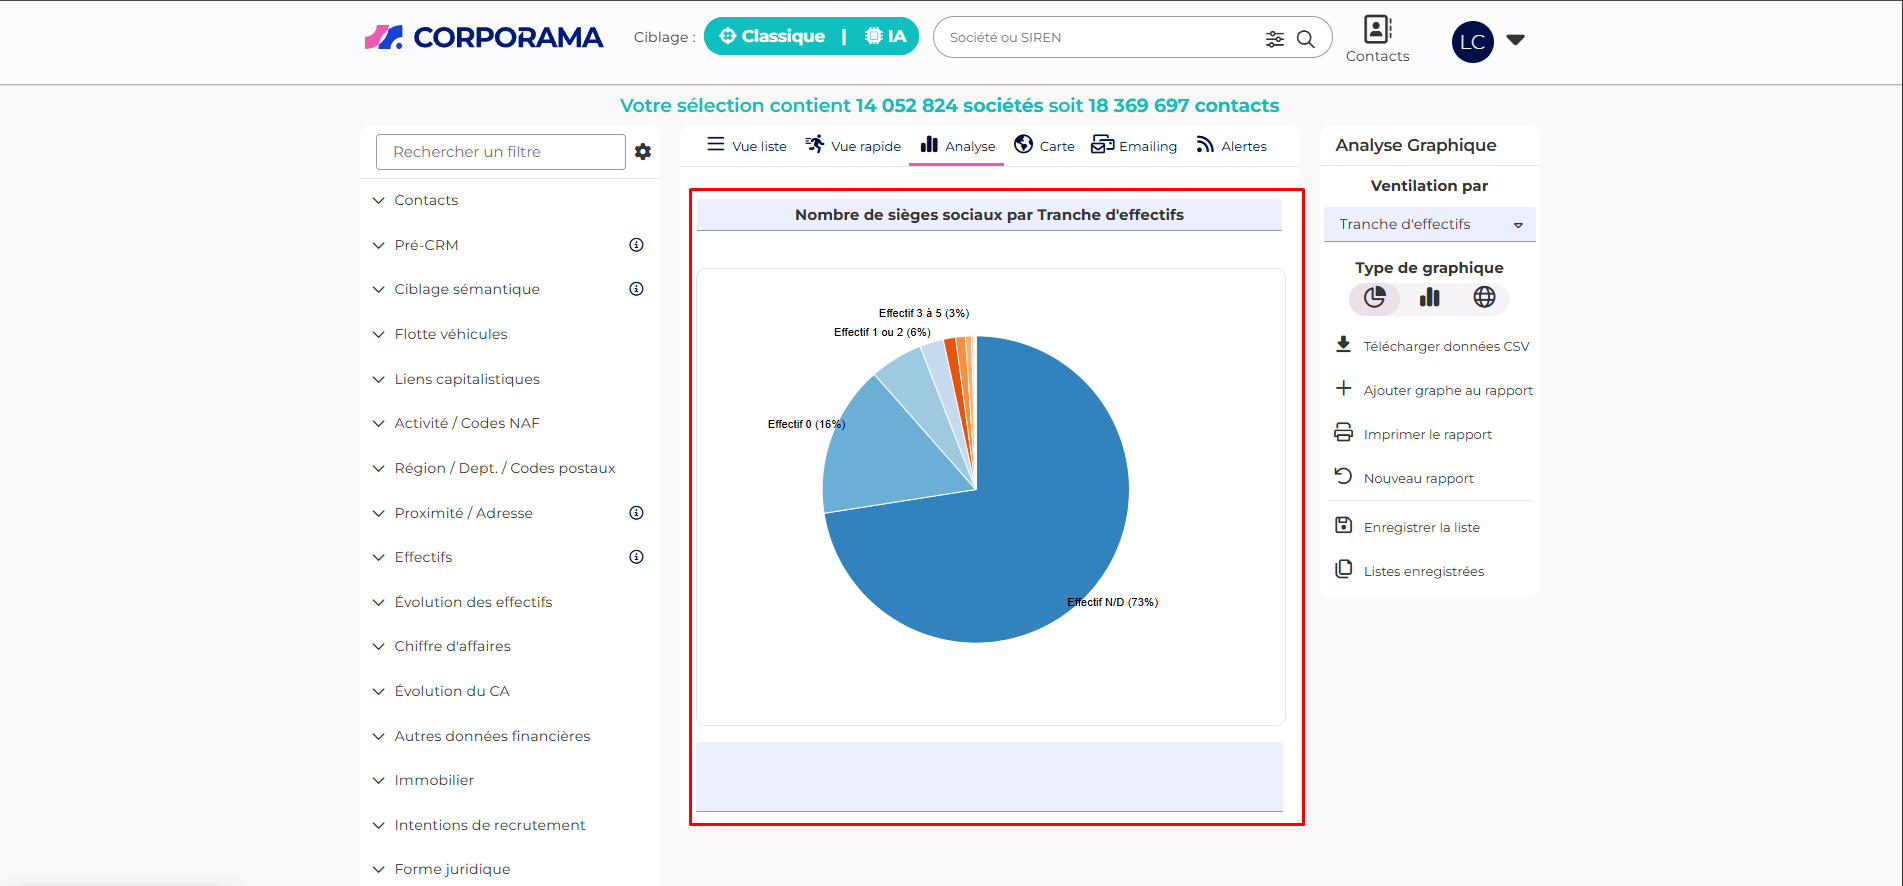This screenshot has width=1903, height=886.
Task: Switch targeting to IA mode
Action: pos(886,37)
